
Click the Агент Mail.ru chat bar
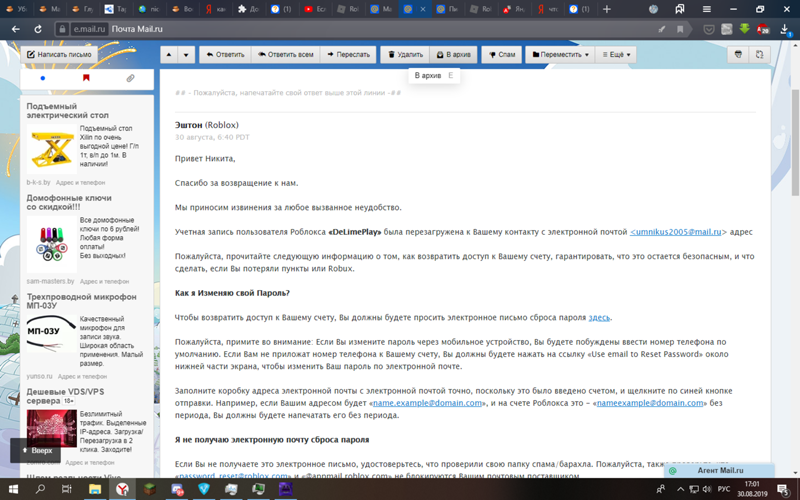tap(719, 470)
